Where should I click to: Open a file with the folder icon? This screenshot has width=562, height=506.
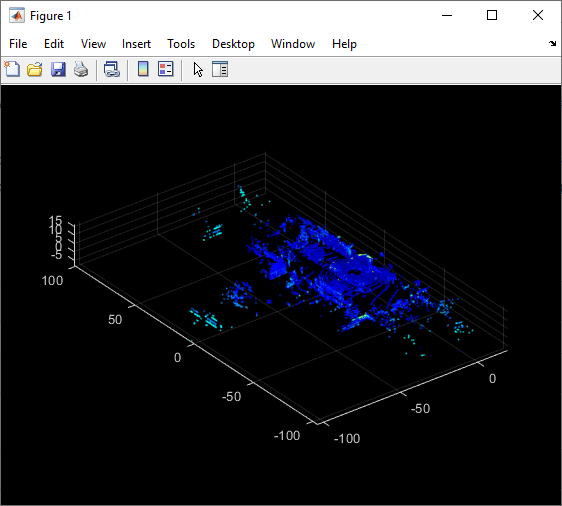[x=35, y=69]
